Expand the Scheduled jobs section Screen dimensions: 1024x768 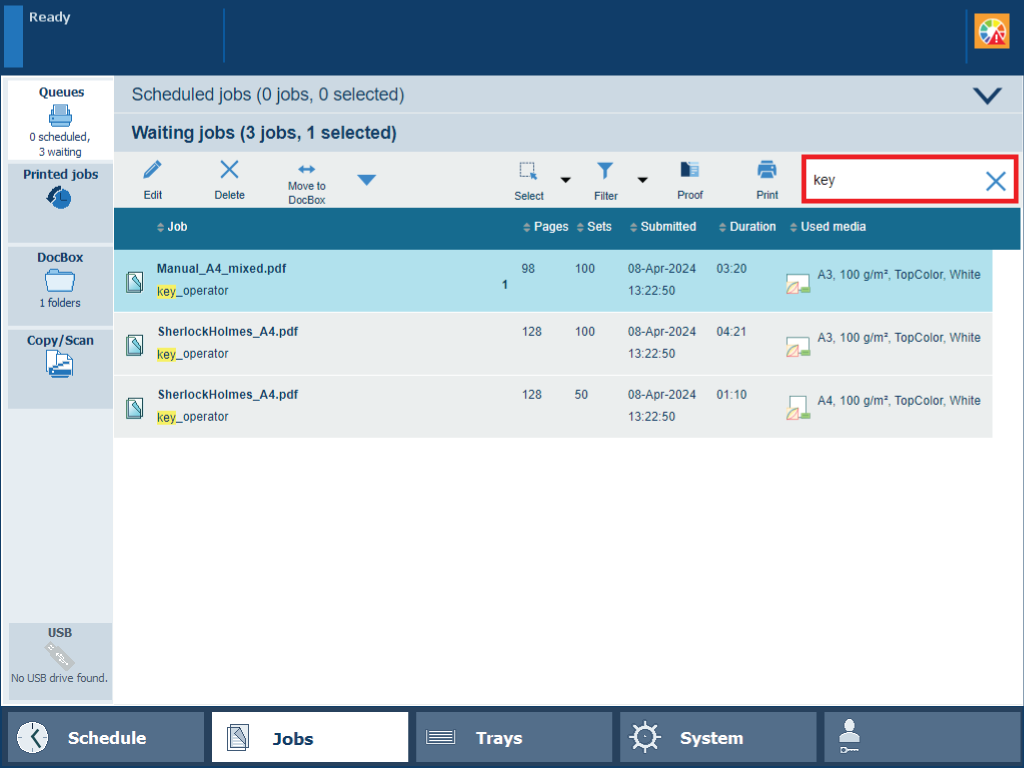click(987, 96)
